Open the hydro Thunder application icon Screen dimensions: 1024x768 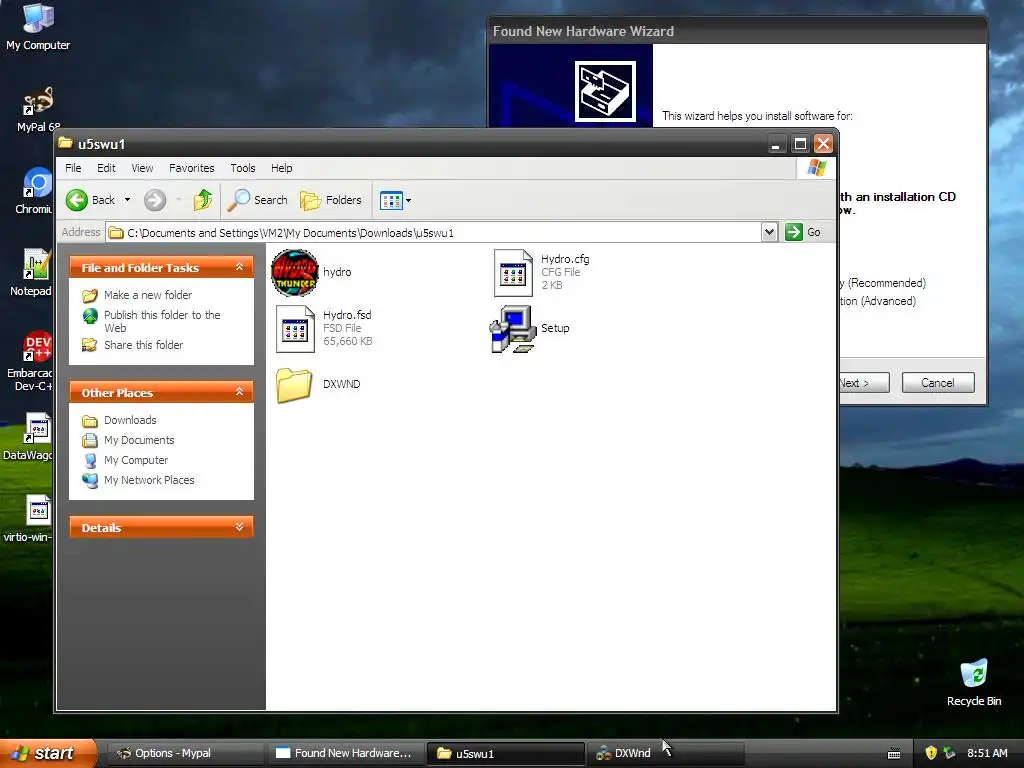295,272
